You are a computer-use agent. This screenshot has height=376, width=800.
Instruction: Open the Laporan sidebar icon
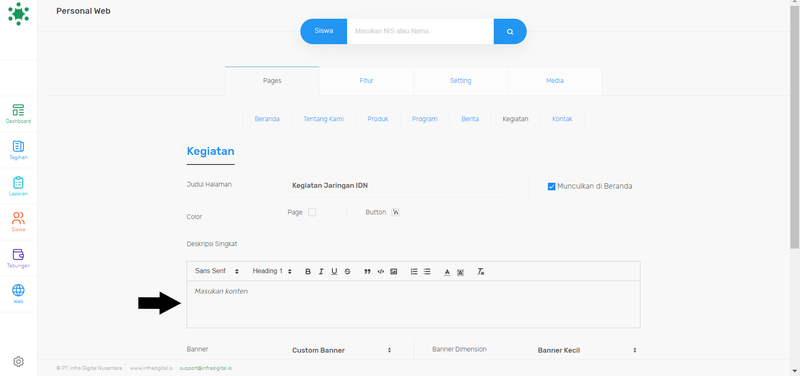pyautogui.click(x=18, y=186)
